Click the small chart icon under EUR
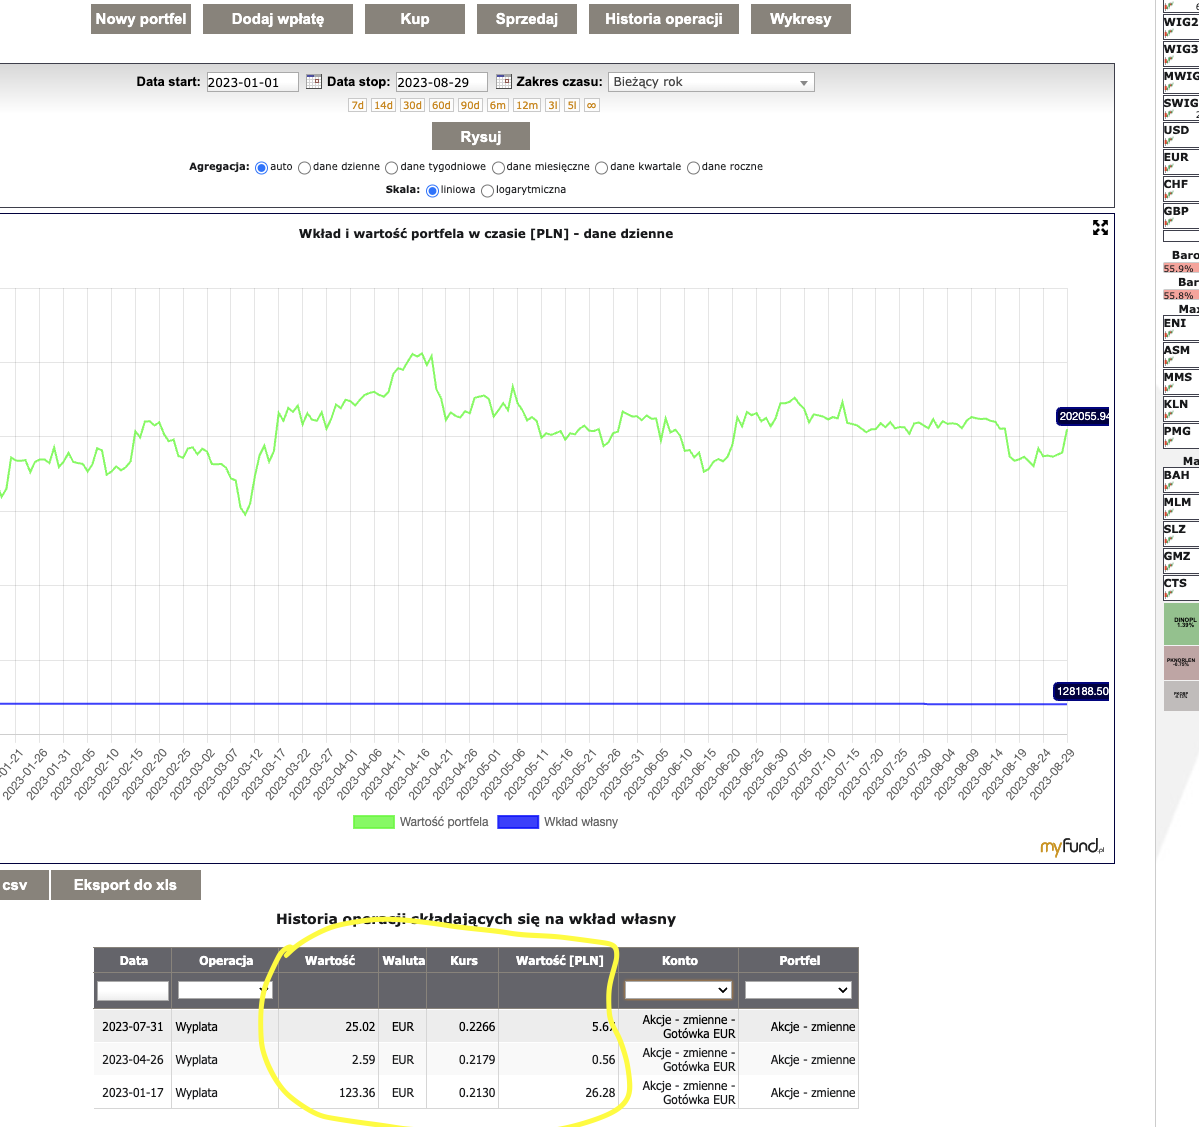 (1169, 169)
